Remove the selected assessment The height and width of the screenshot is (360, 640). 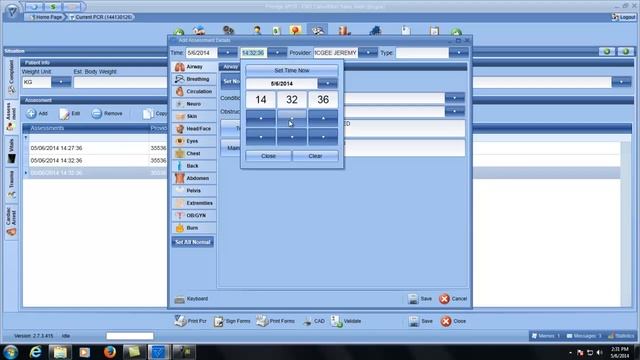pyautogui.click(x=107, y=113)
